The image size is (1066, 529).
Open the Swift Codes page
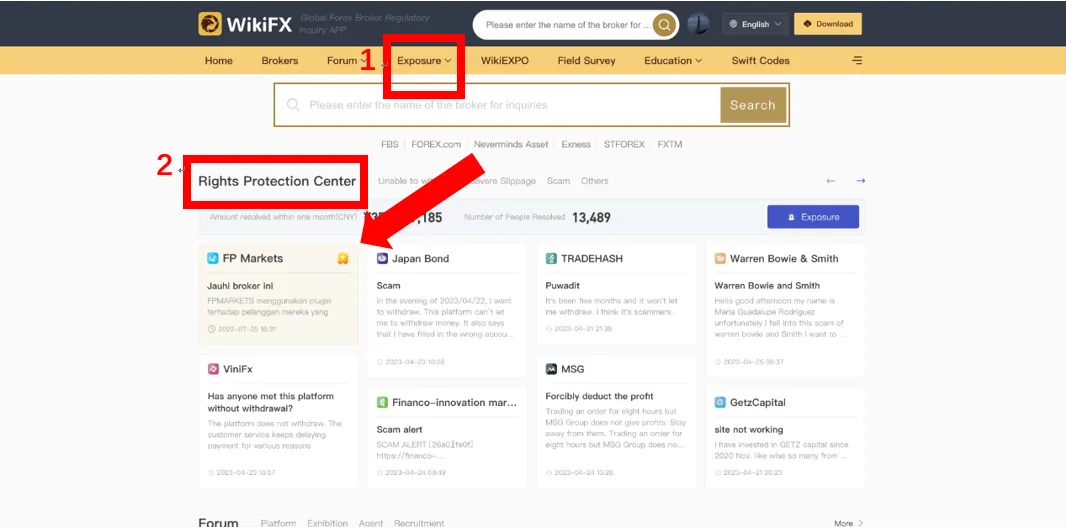(x=761, y=61)
